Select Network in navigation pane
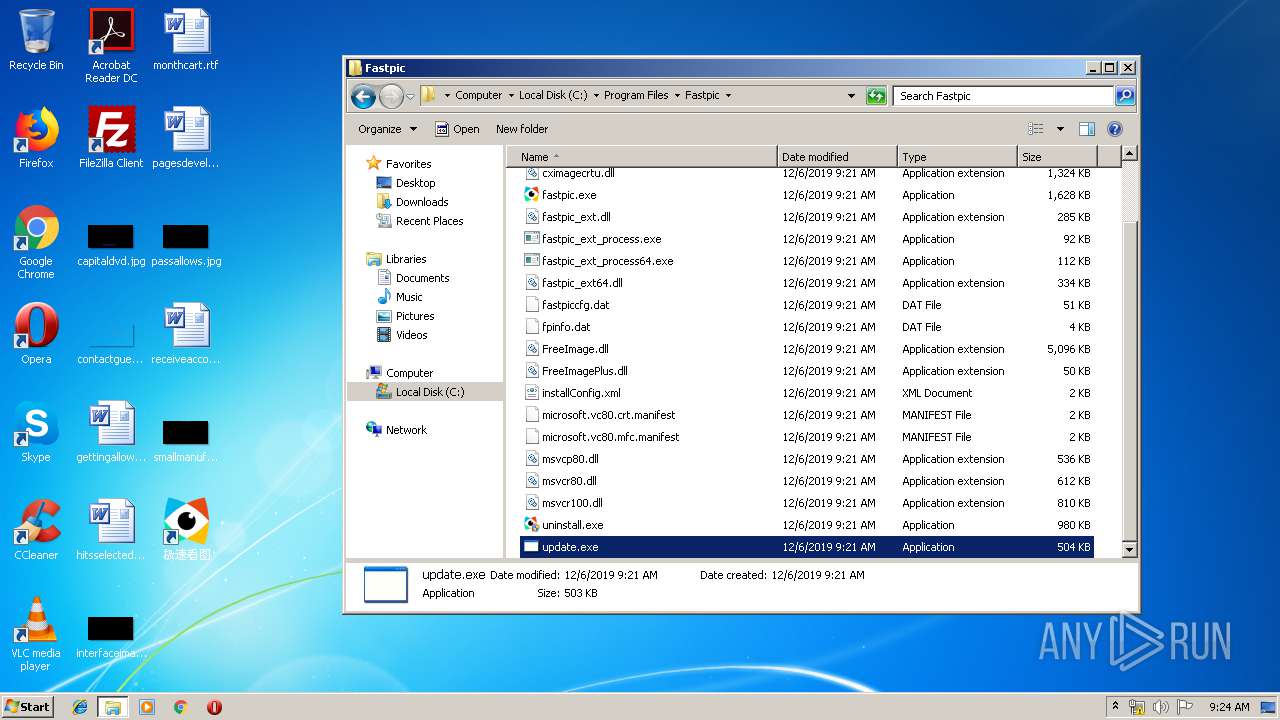Image resolution: width=1280 pixels, height=720 pixels. [x=406, y=430]
